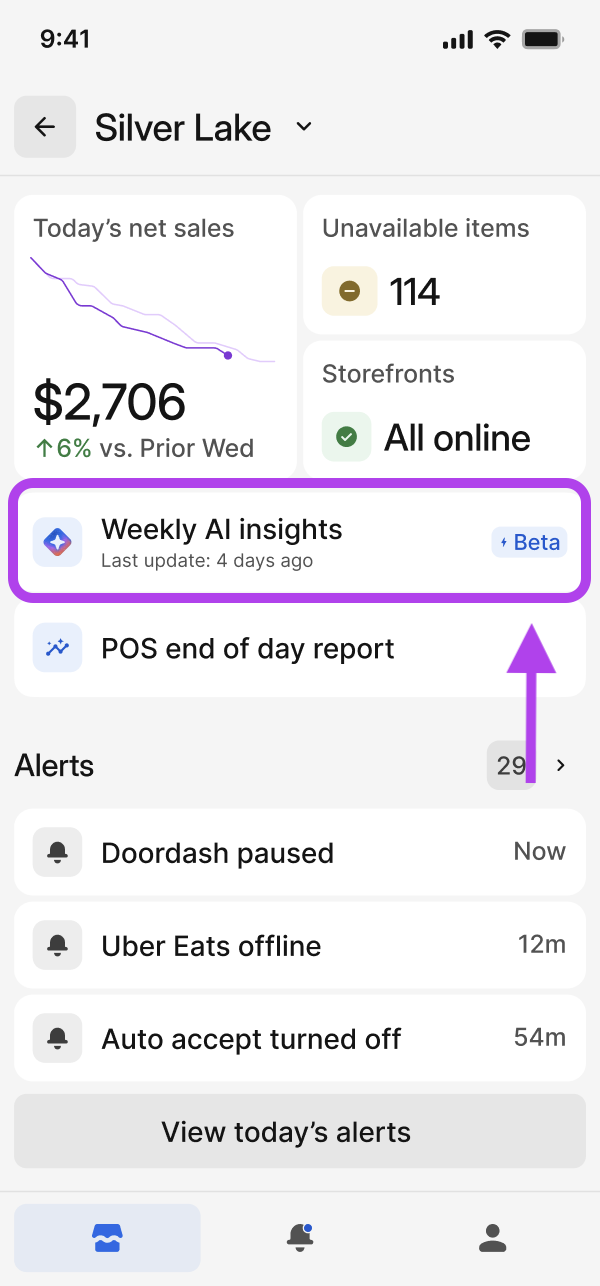Screen dimensions: 600x1286
Task: Open the Unavailable items card showing 114
Action: (x=444, y=265)
